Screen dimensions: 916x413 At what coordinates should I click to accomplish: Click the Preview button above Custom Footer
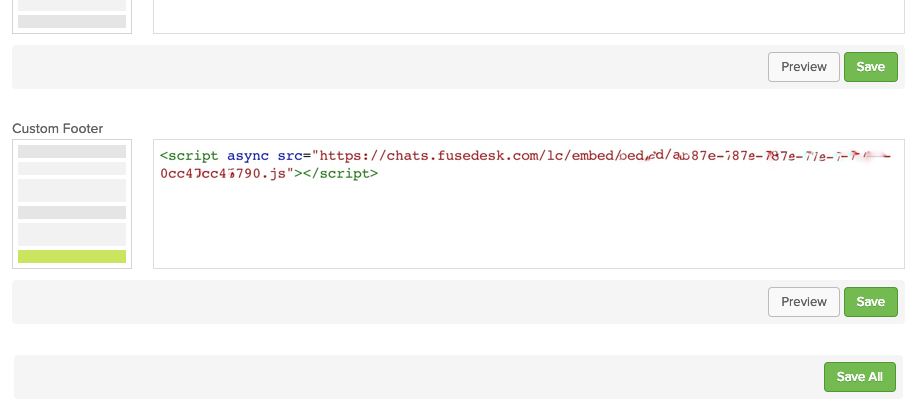point(803,67)
